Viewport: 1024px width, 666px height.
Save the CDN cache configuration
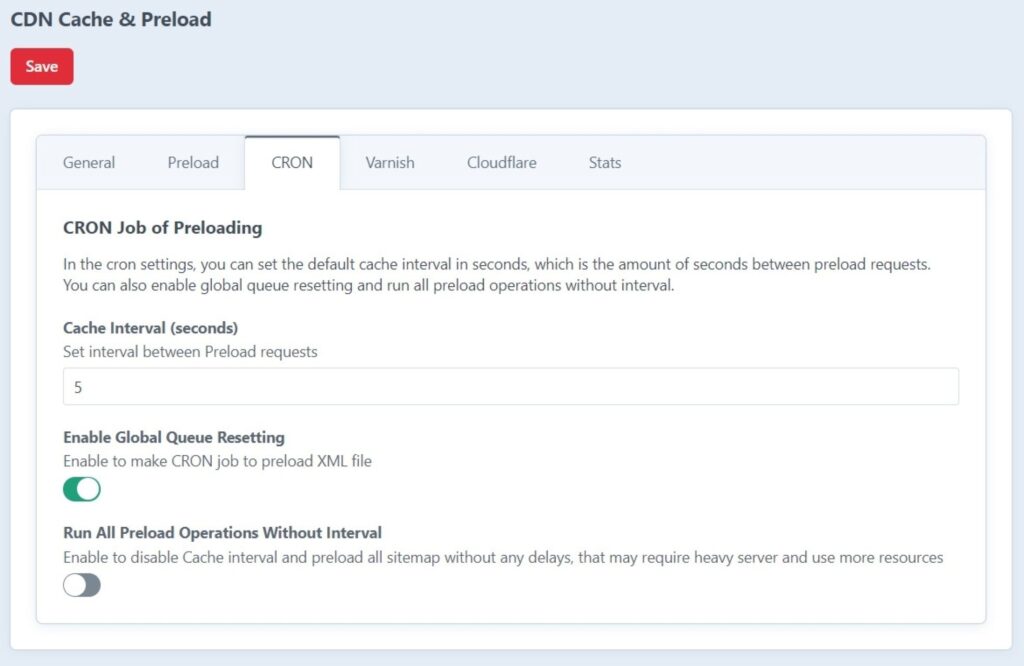click(x=41, y=66)
